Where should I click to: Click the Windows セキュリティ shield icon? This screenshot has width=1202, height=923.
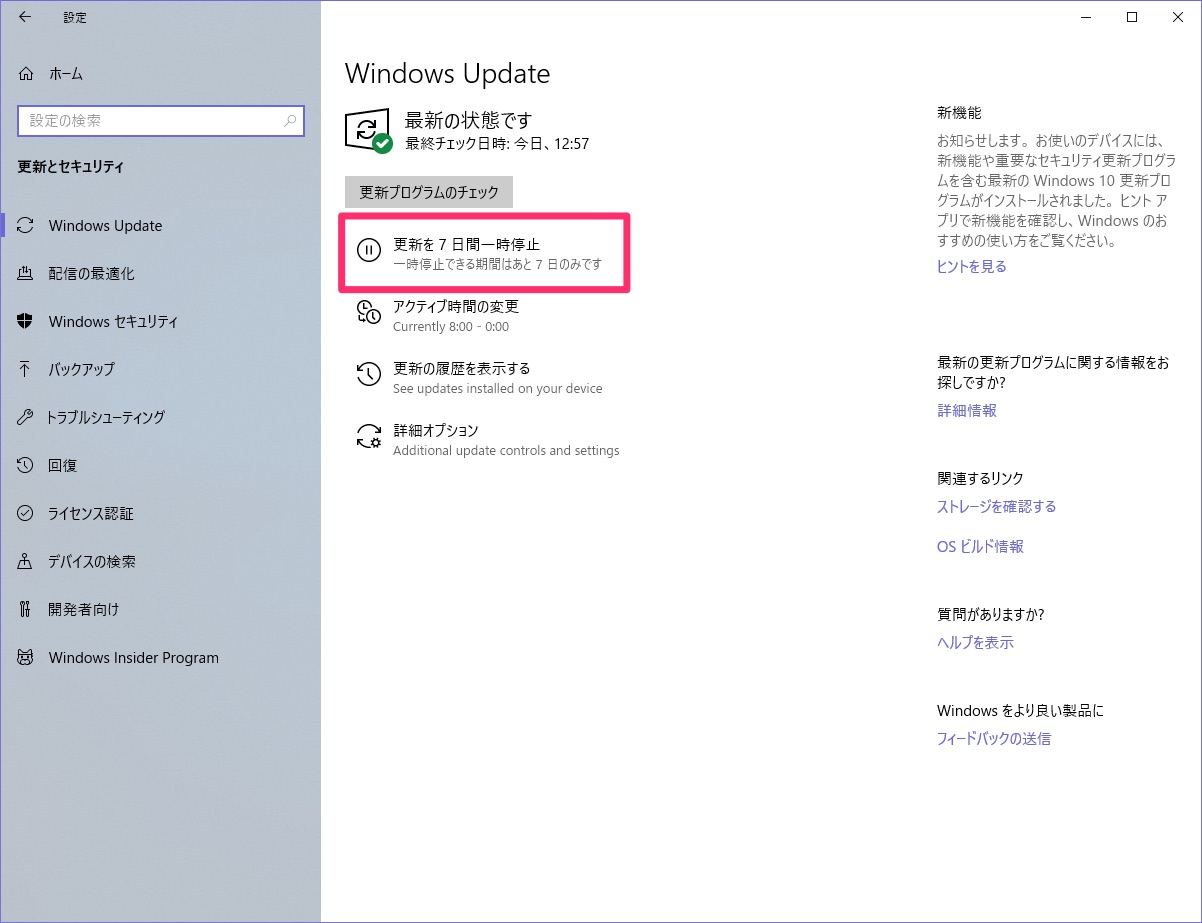coord(26,321)
